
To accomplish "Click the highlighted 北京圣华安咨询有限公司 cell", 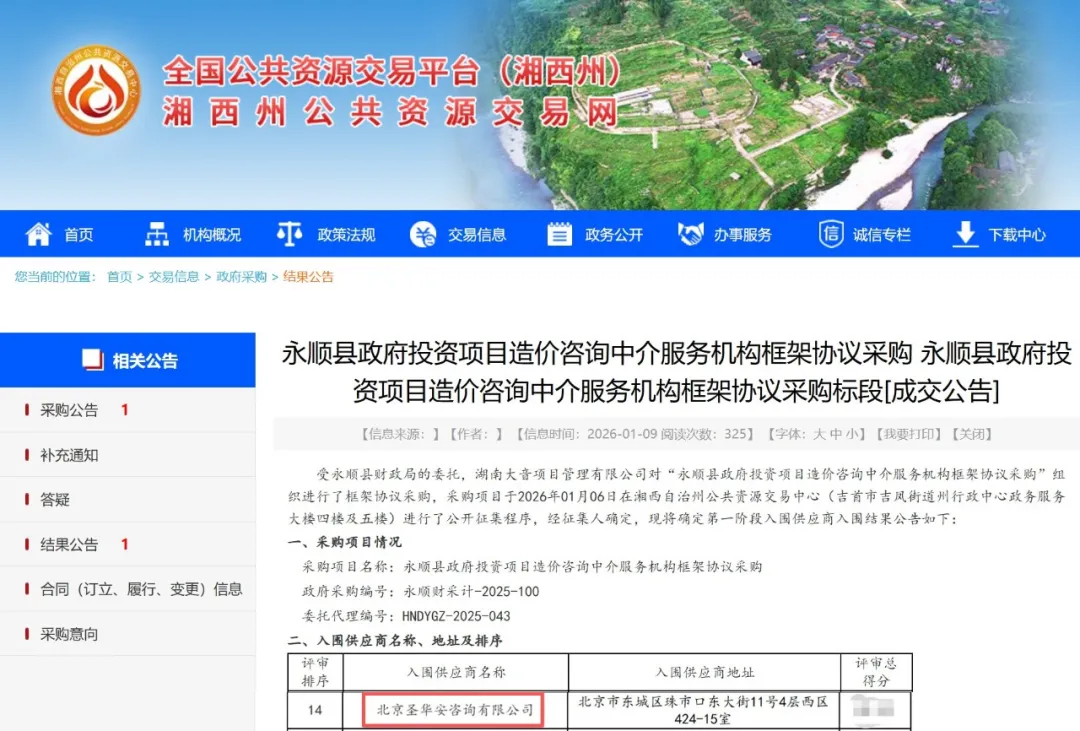I will (x=455, y=710).
